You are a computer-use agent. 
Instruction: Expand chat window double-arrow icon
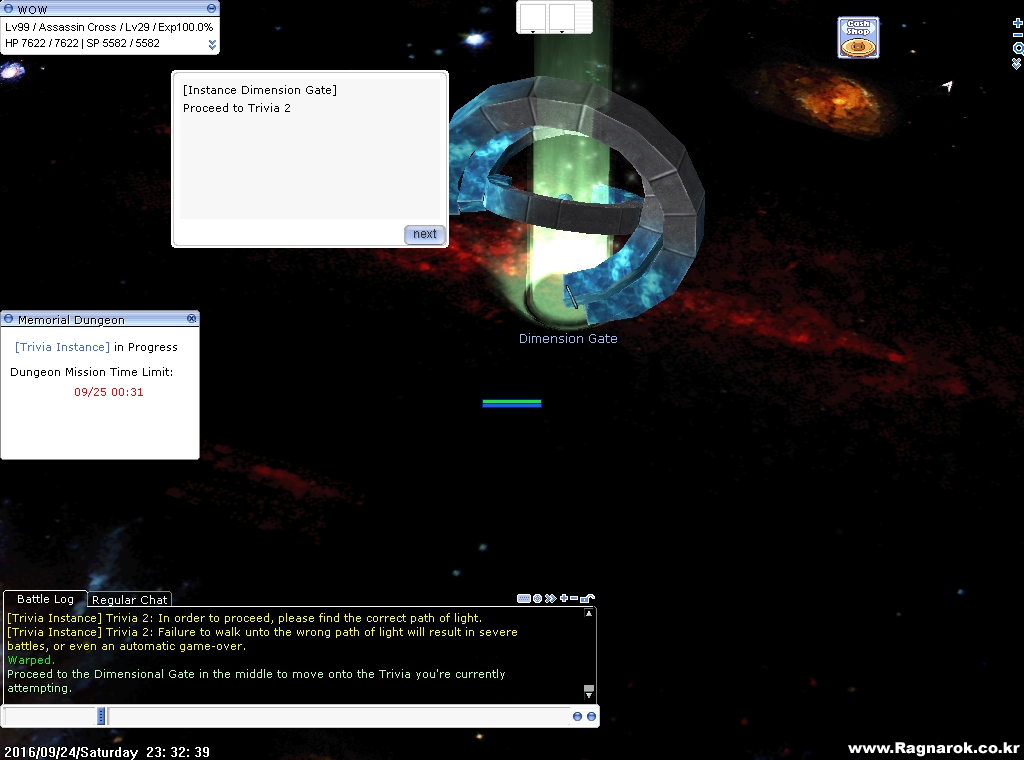tap(551, 598)
